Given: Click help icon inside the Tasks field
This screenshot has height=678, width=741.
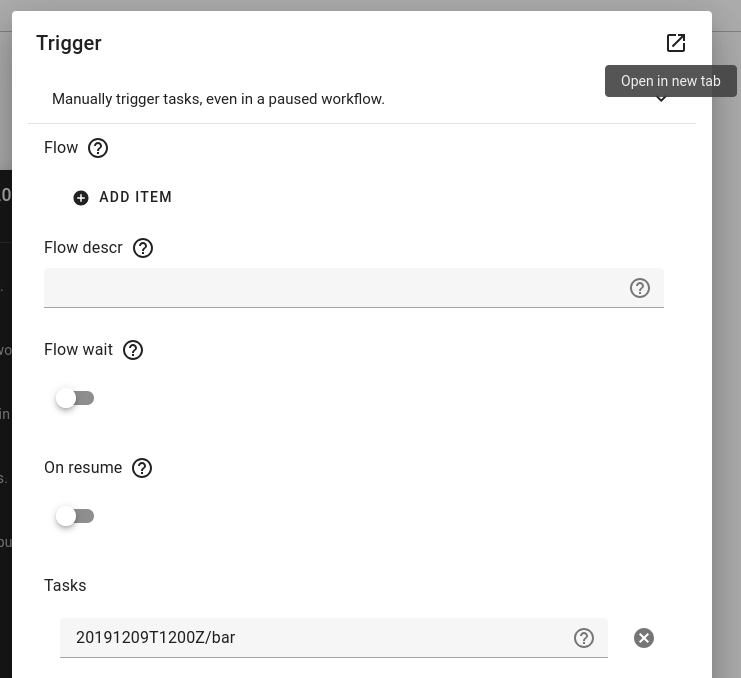Looking at the screenshot, I should 584,638.
